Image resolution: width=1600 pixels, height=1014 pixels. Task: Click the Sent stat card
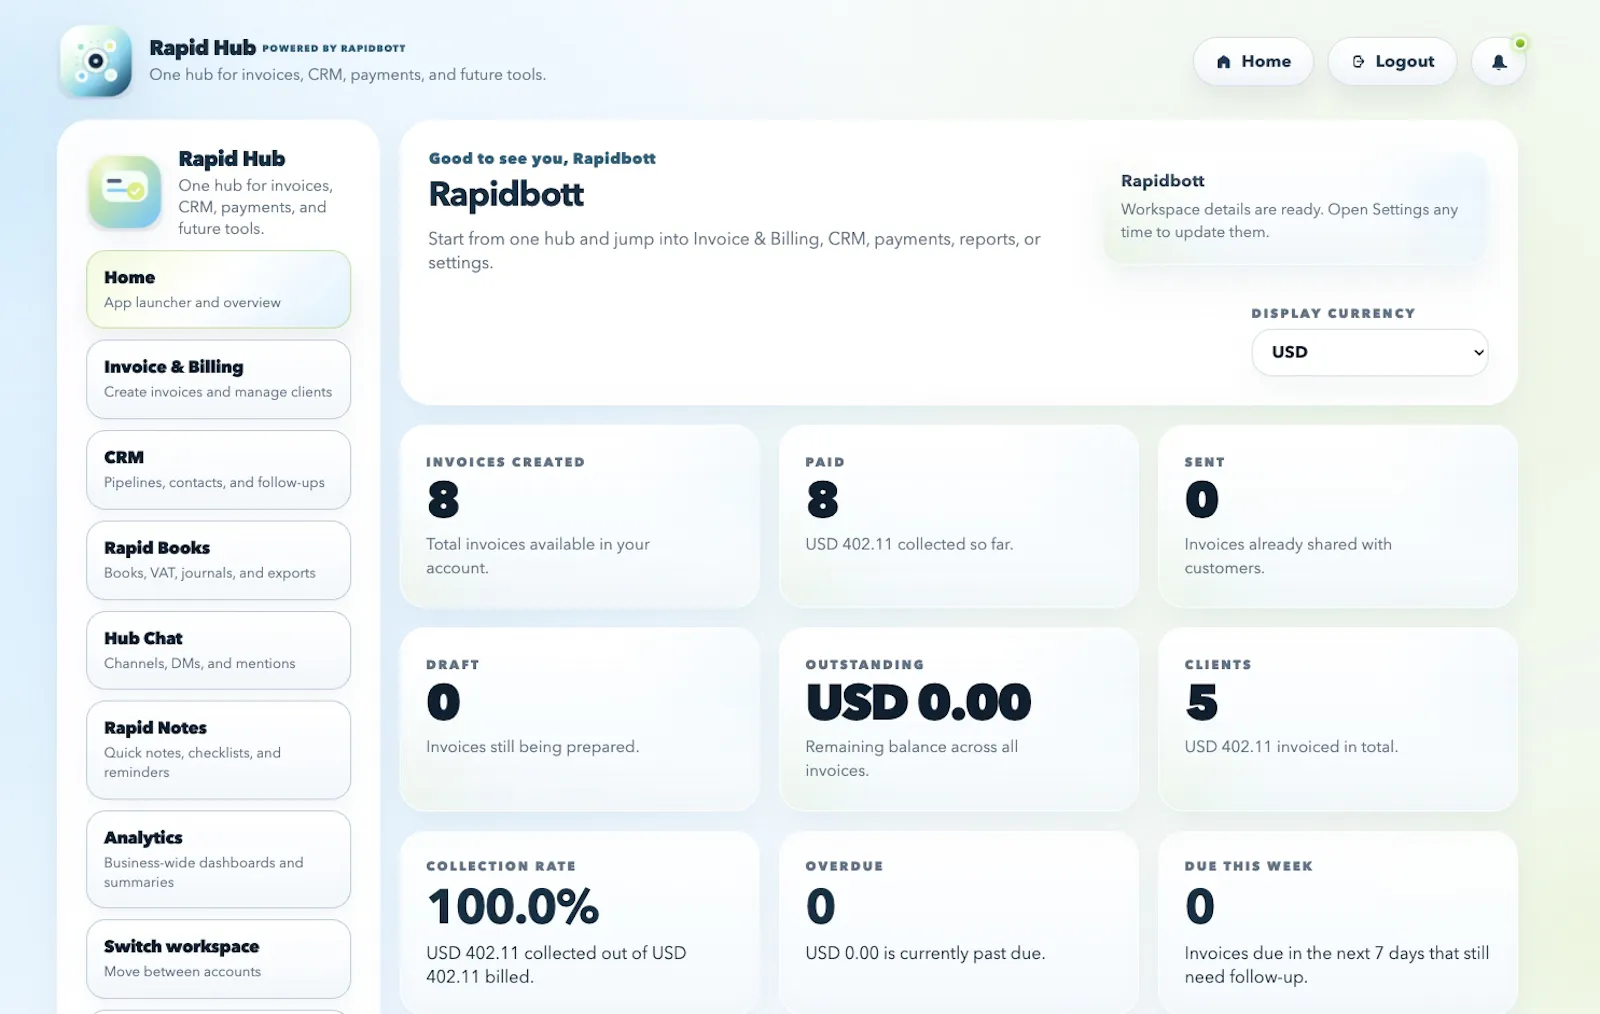pyautogui.click(x=1338, y=516)
